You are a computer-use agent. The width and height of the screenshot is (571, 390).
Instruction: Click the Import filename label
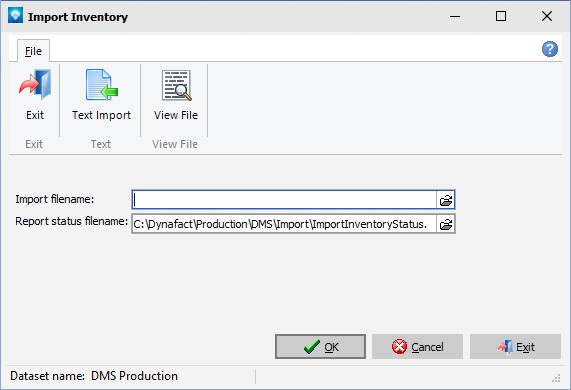(x=55, y=199)
